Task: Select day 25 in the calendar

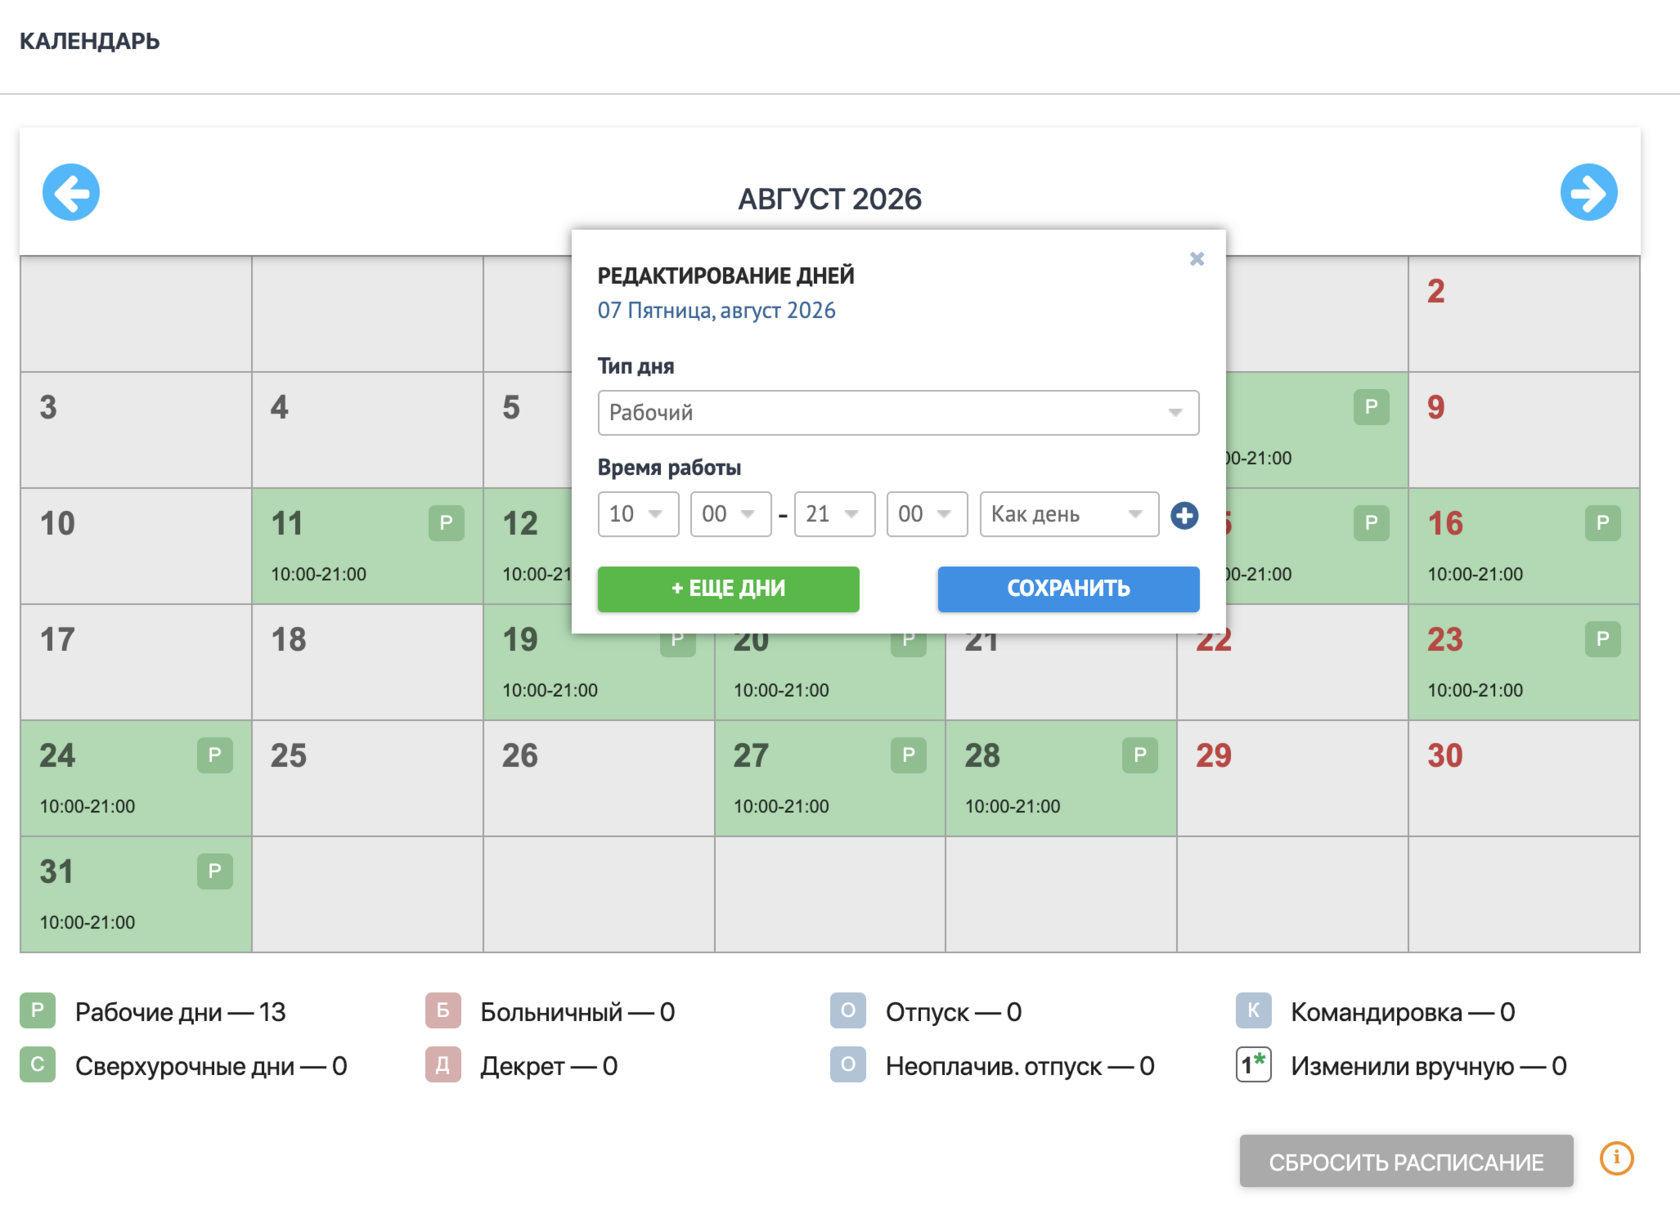Action: pos(367,778)
